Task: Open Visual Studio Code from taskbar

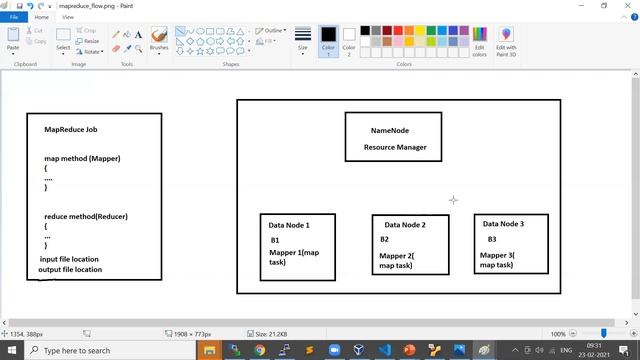Action: [384, 350]
